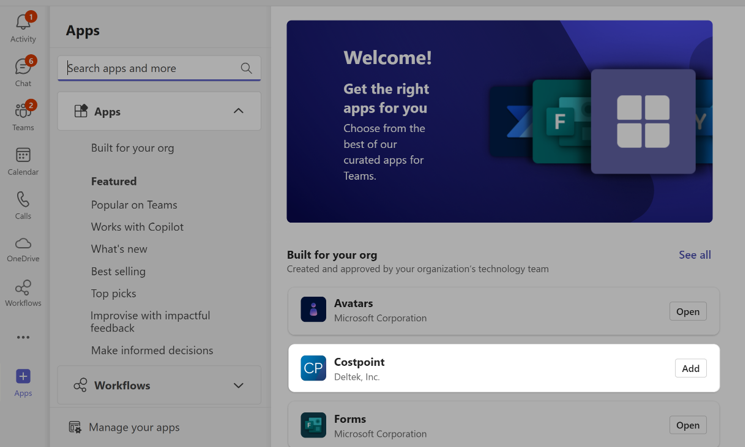Select Built for your org category
The width and height of the screenshot is (745, 447).
[x=132, y=148]
